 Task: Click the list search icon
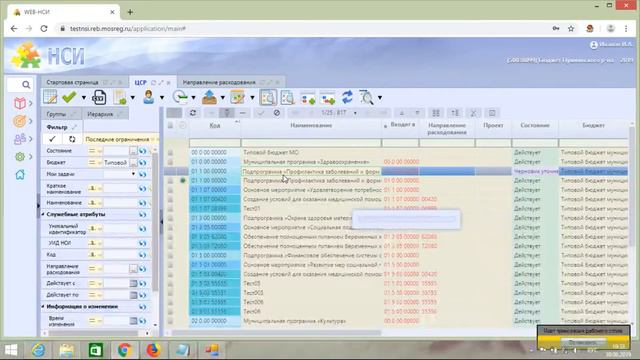(x=287, y=97)
